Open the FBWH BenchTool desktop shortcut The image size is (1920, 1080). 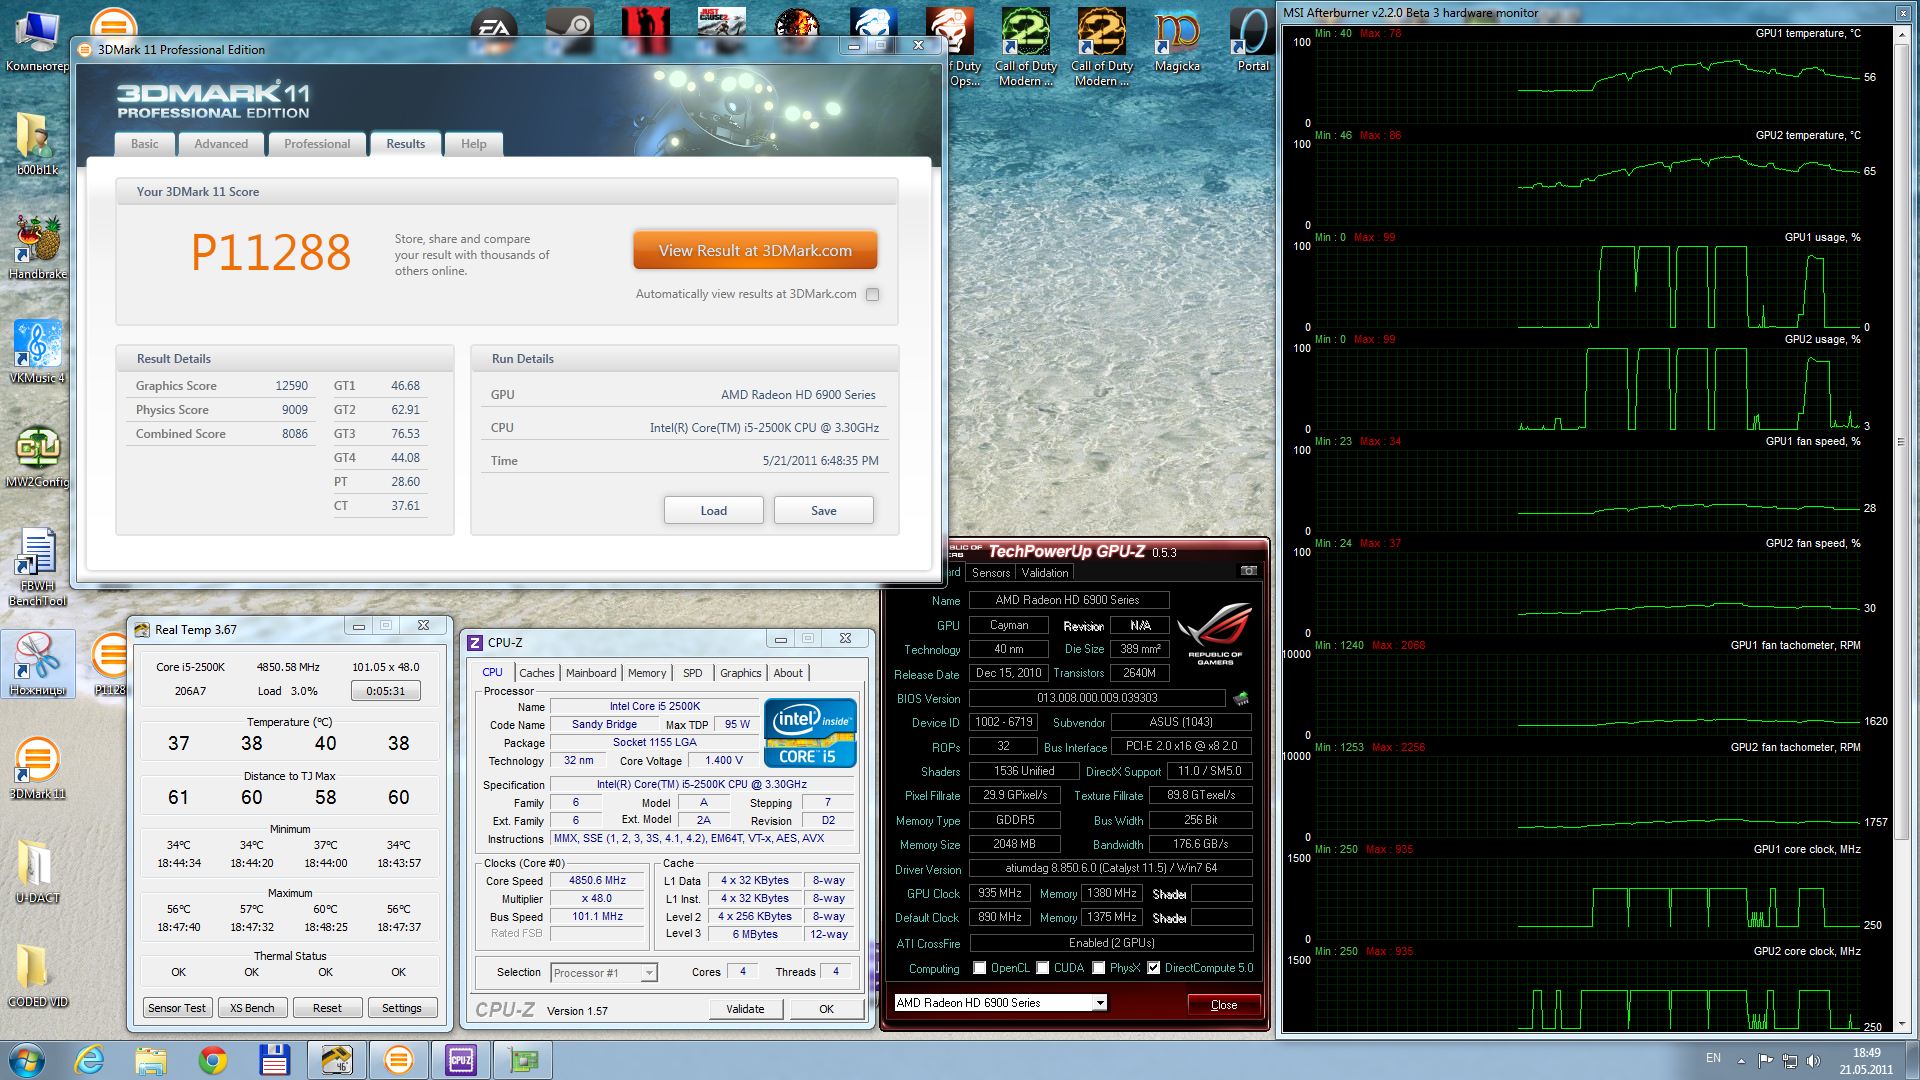(37, 567)
